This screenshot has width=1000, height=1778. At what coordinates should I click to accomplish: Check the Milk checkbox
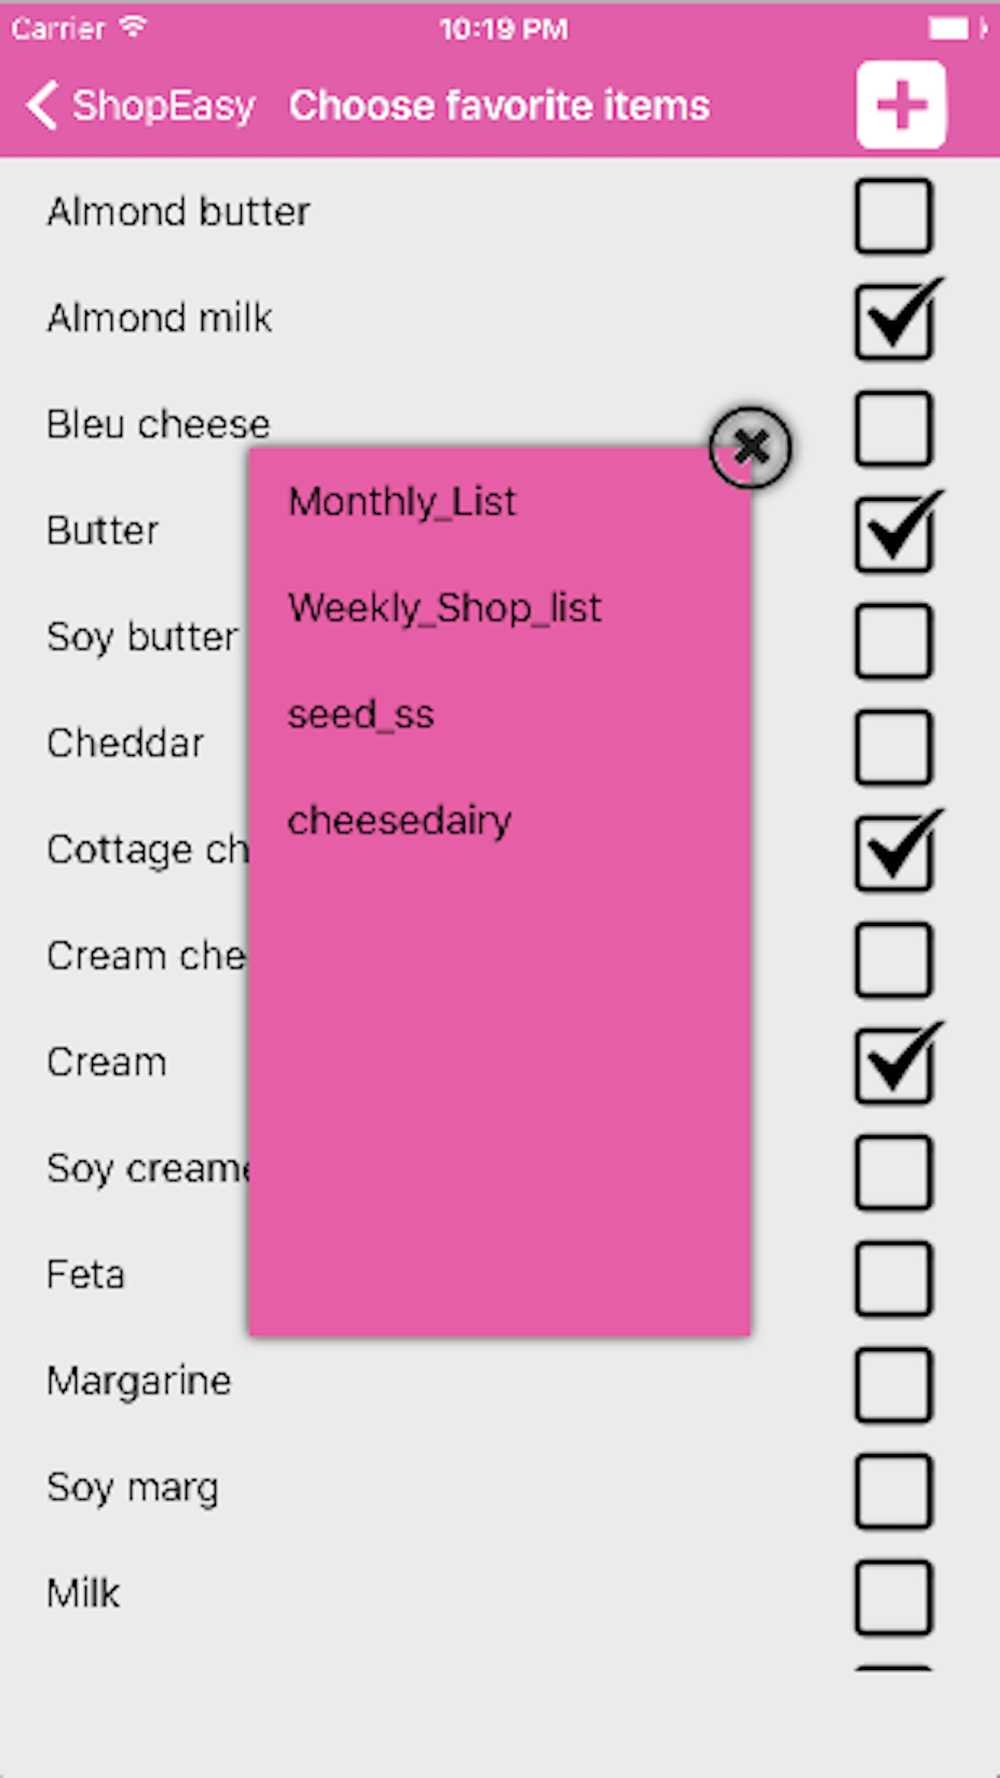[x=893, y=1597]
